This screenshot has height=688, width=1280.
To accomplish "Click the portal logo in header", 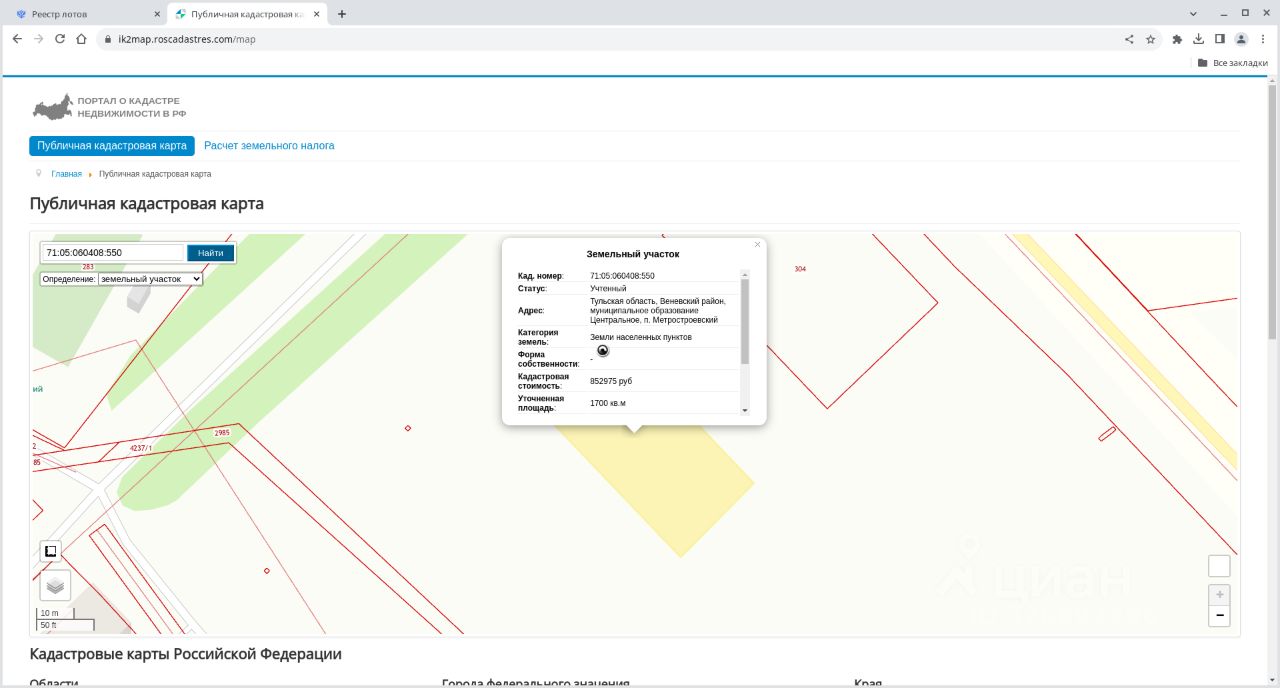I will pos(107,107).
